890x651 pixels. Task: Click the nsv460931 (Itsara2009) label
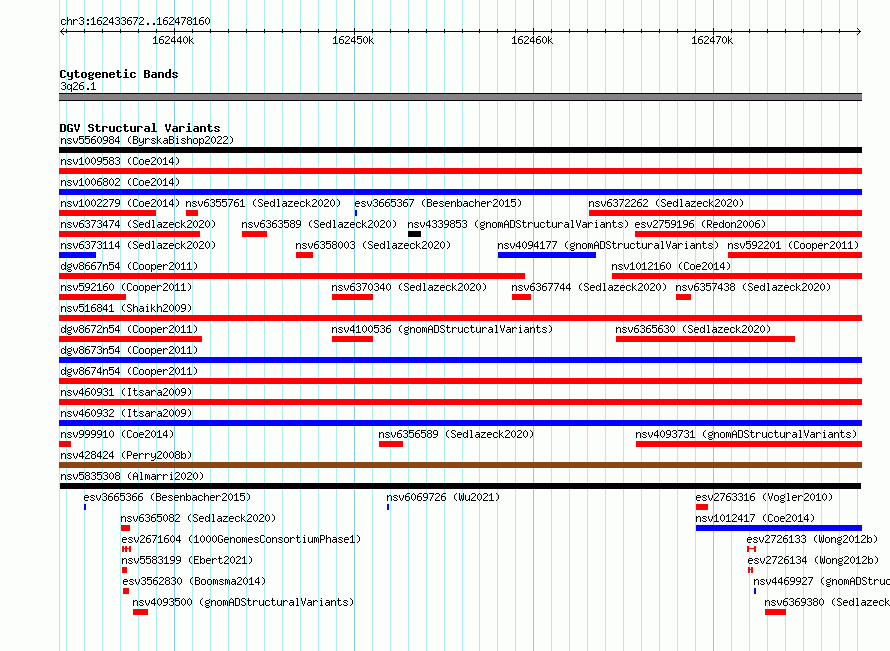[126, 392]
